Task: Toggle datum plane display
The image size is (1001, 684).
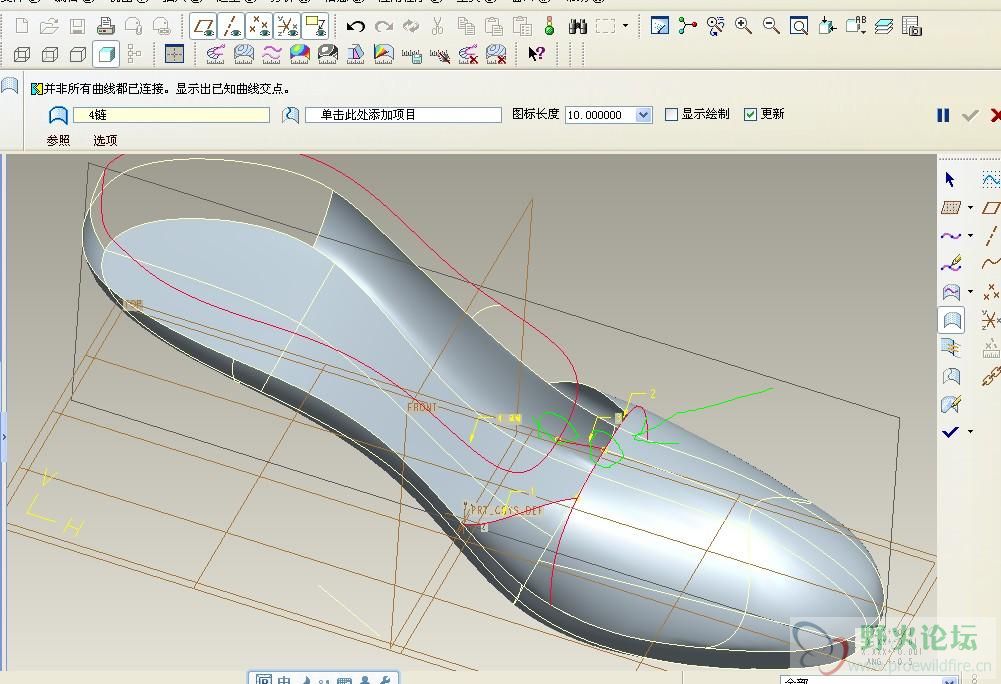Action: point(204,26)
